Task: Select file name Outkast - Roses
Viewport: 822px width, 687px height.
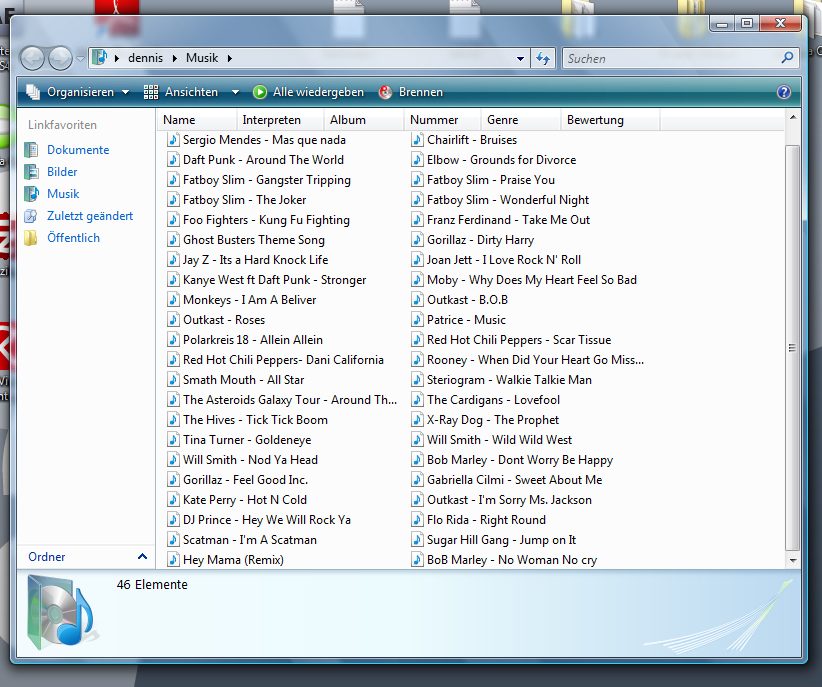Action: [x=224, y=320]
